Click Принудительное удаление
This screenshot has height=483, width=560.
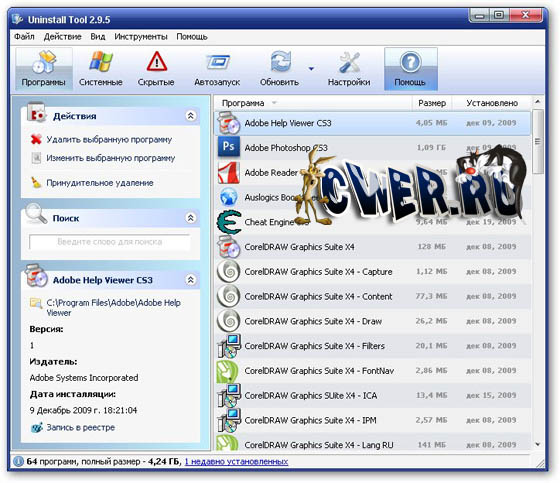point(100,183)
